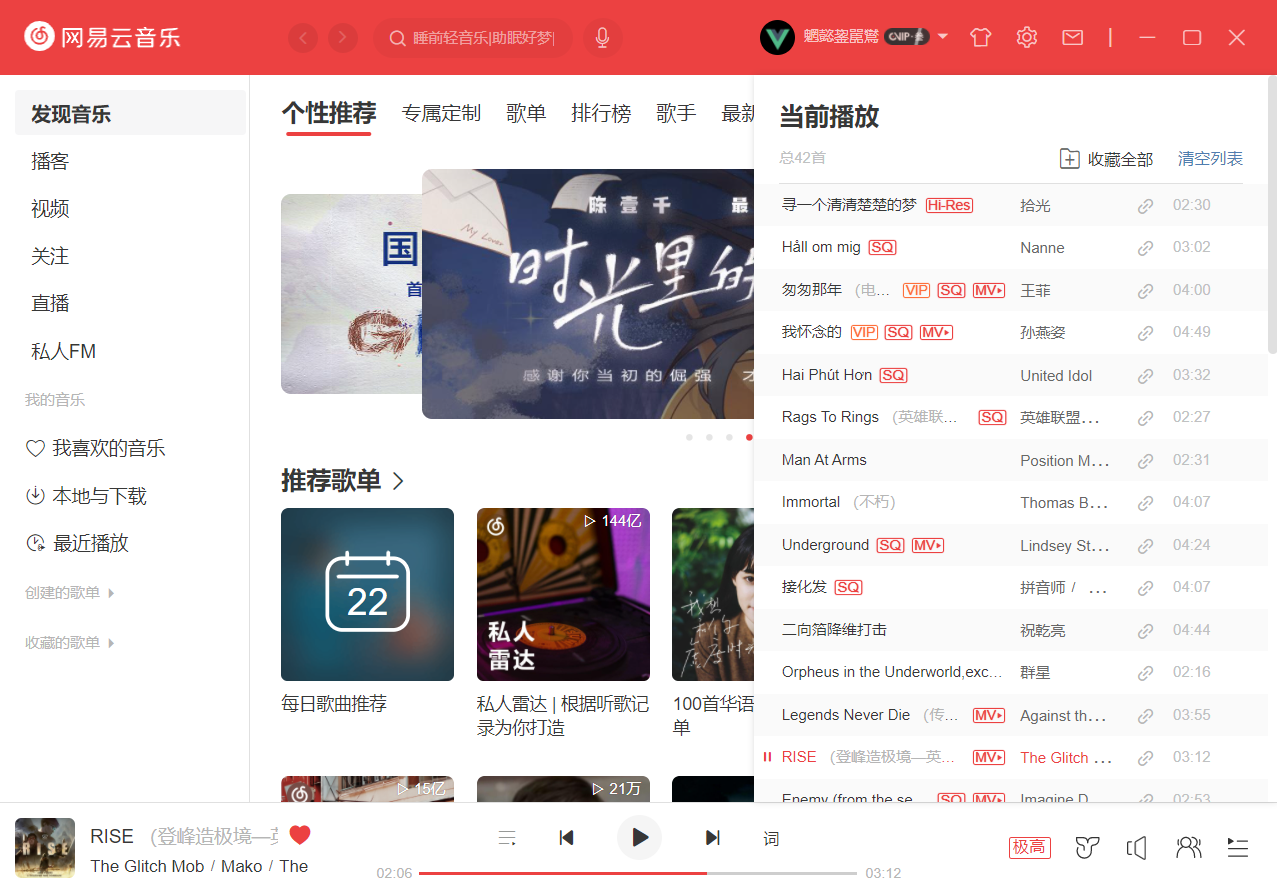Select song row Hai Phút Hơn
The width and height of the screenshot is (1277, 892).
pyautogui.click(x=1010, y=376)
